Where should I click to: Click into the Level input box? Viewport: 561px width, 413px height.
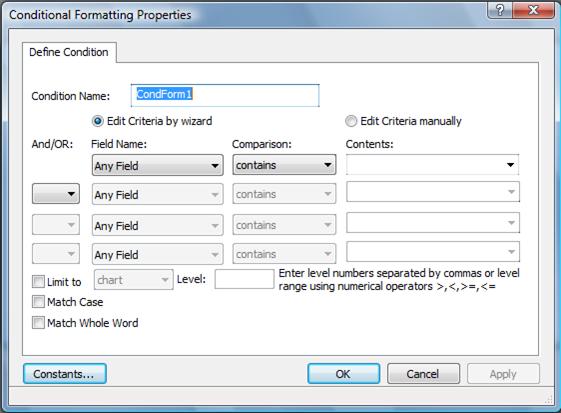(x=244, y=279)
